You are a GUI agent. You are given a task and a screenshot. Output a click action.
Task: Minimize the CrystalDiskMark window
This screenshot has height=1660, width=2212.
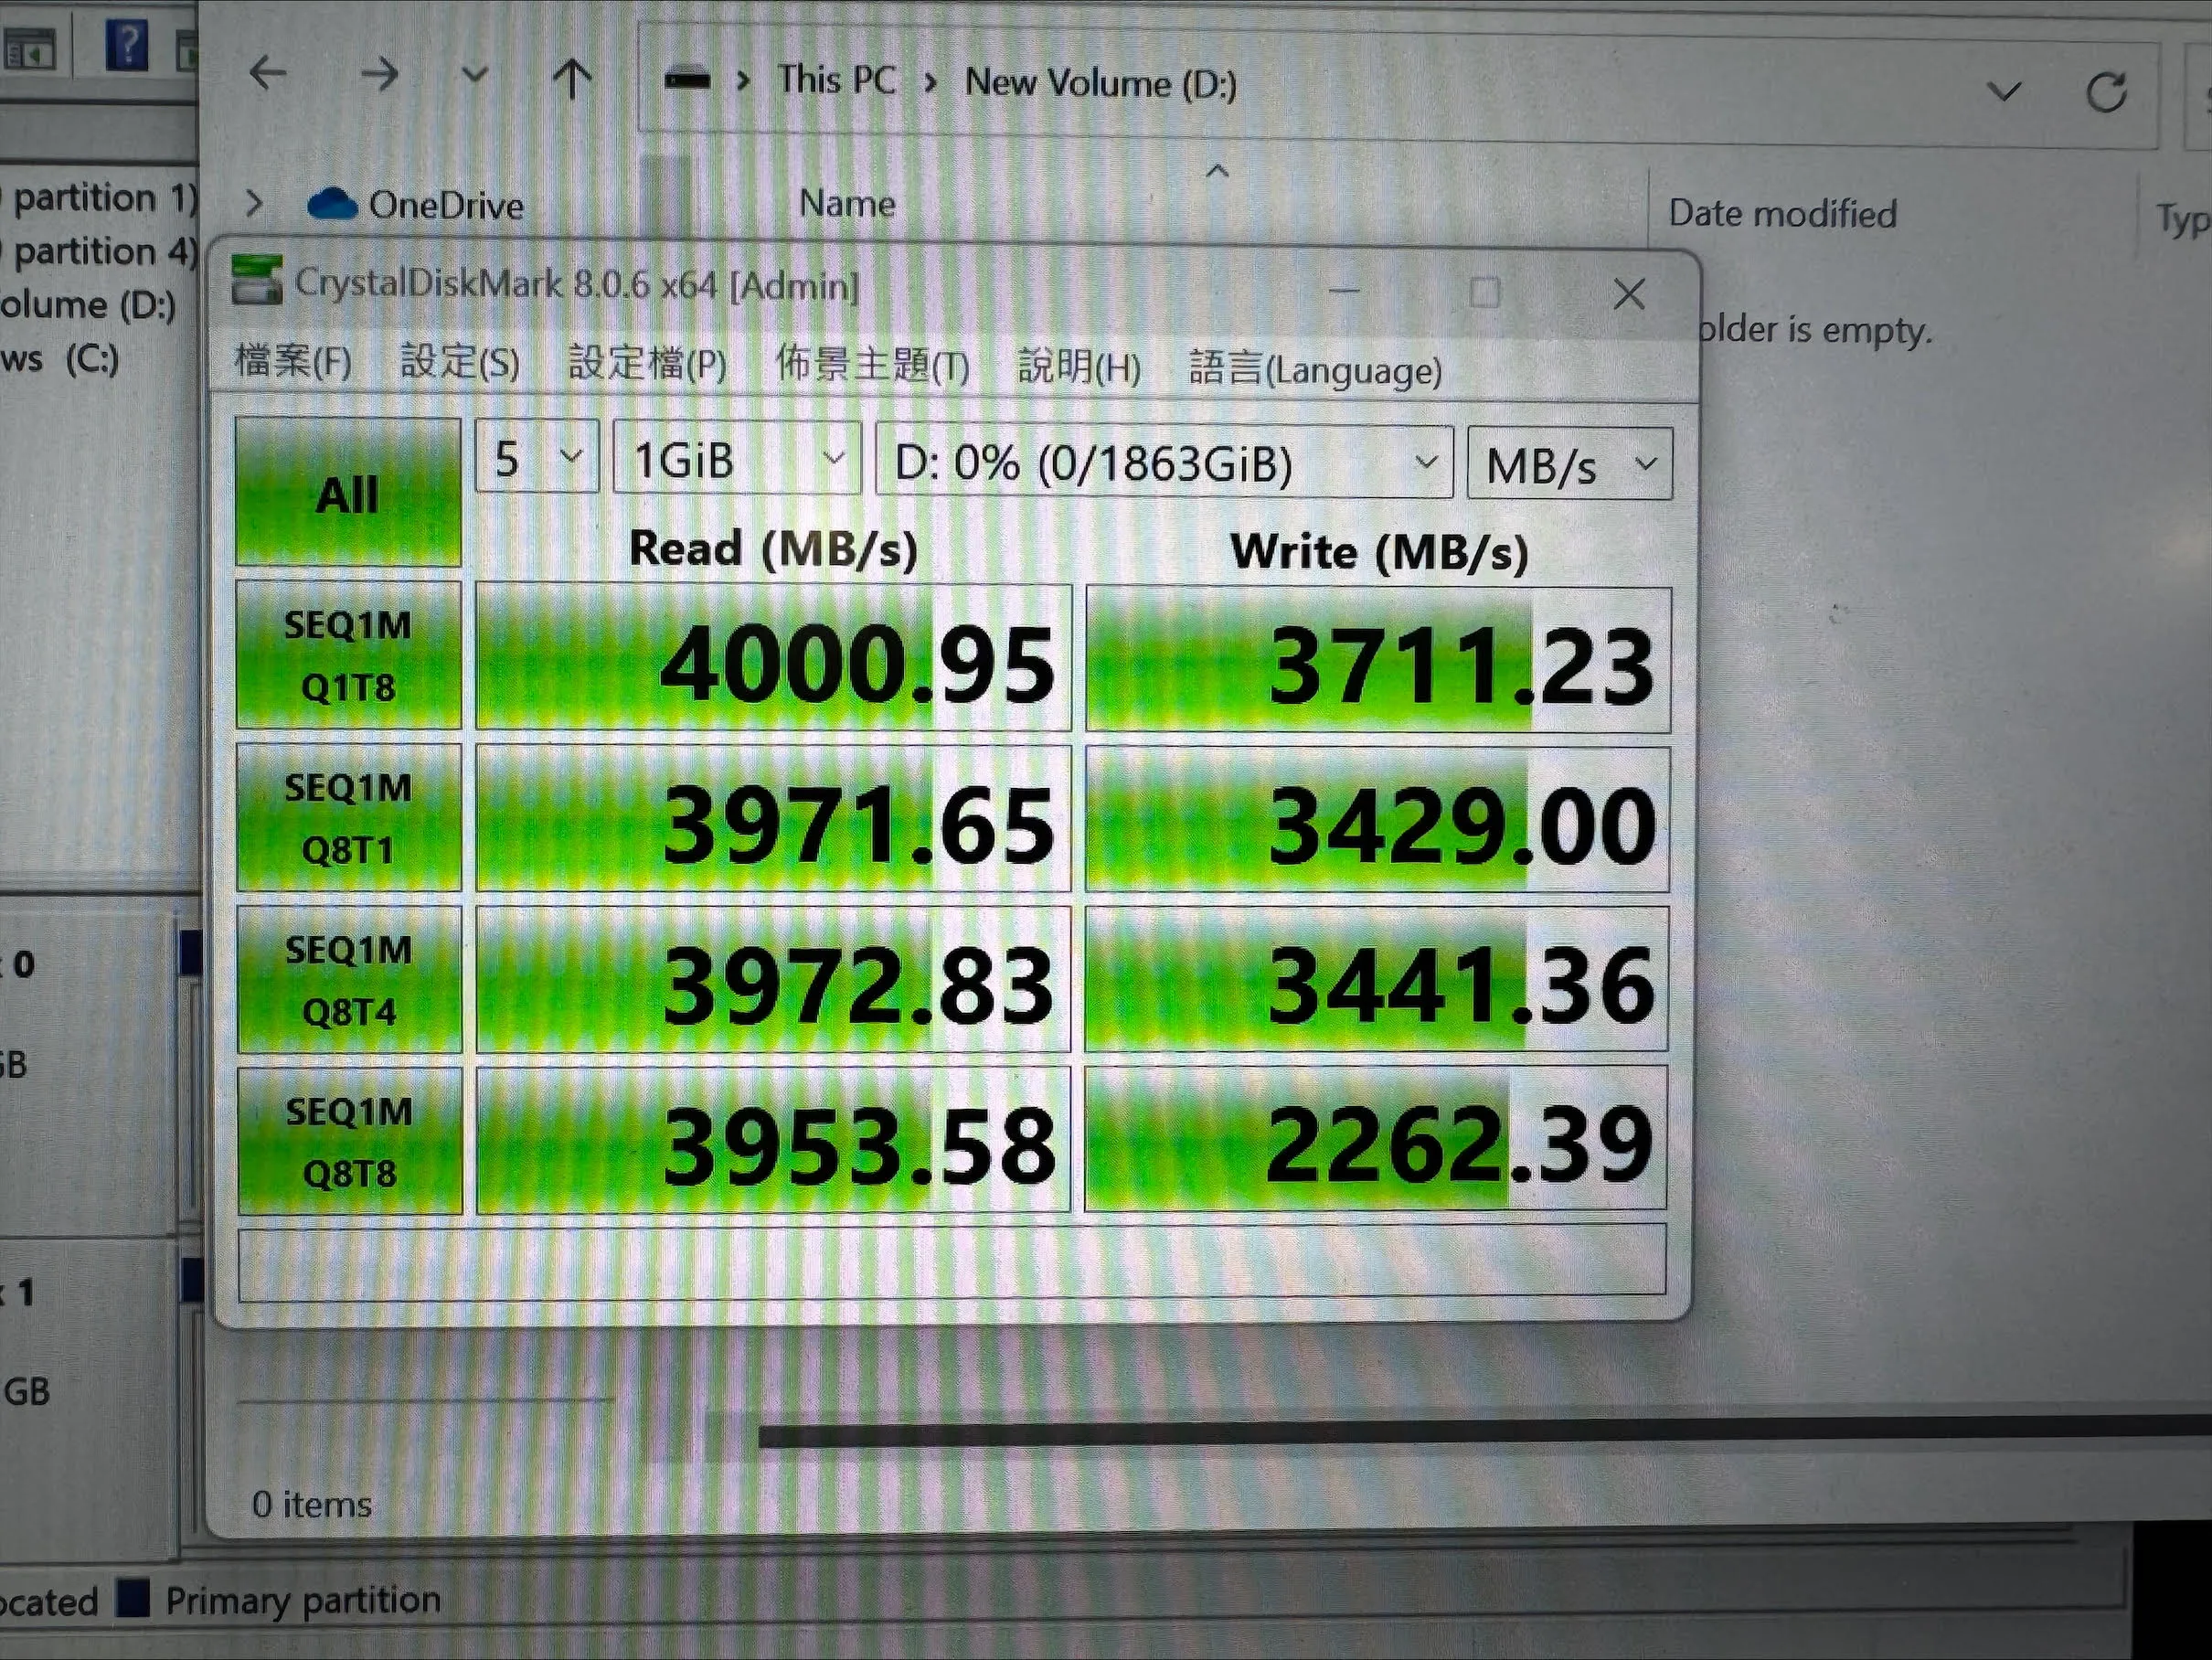pos(1344,291)
